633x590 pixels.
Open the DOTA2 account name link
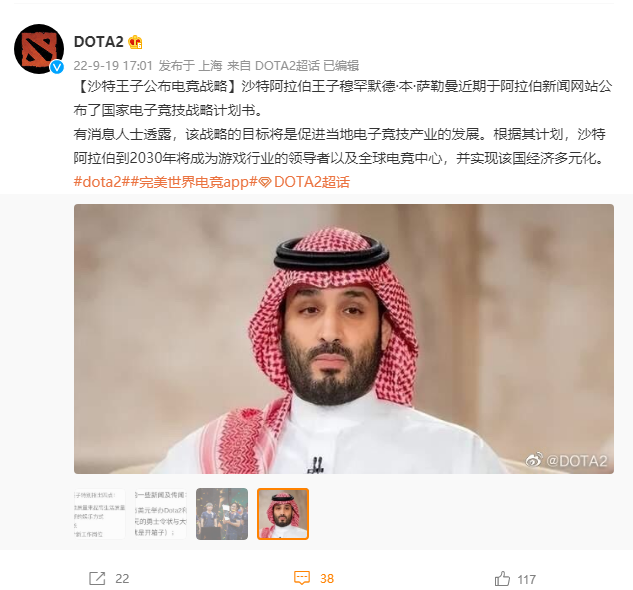tap(99, 42)
